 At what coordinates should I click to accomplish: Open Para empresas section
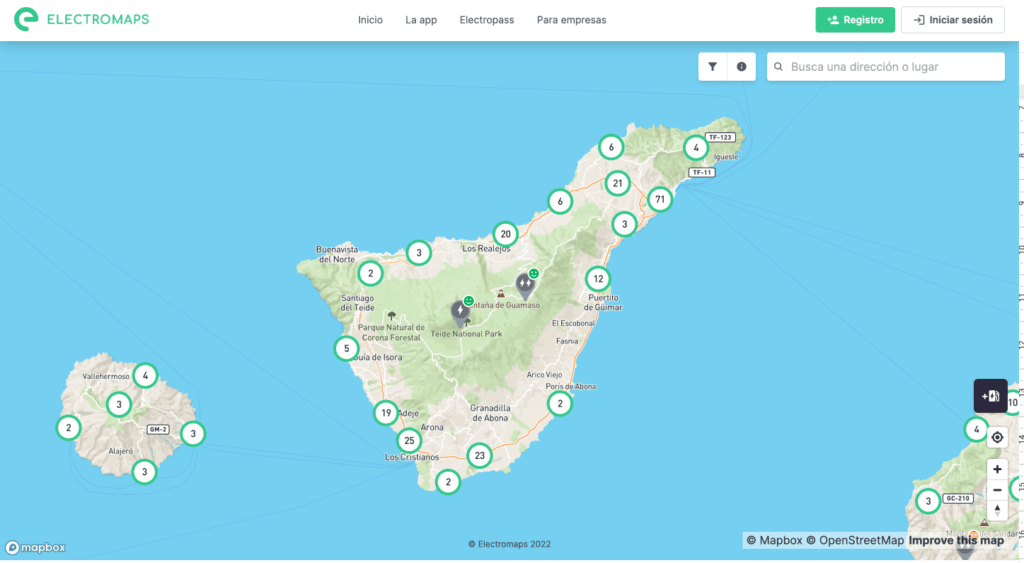(571, 20)
